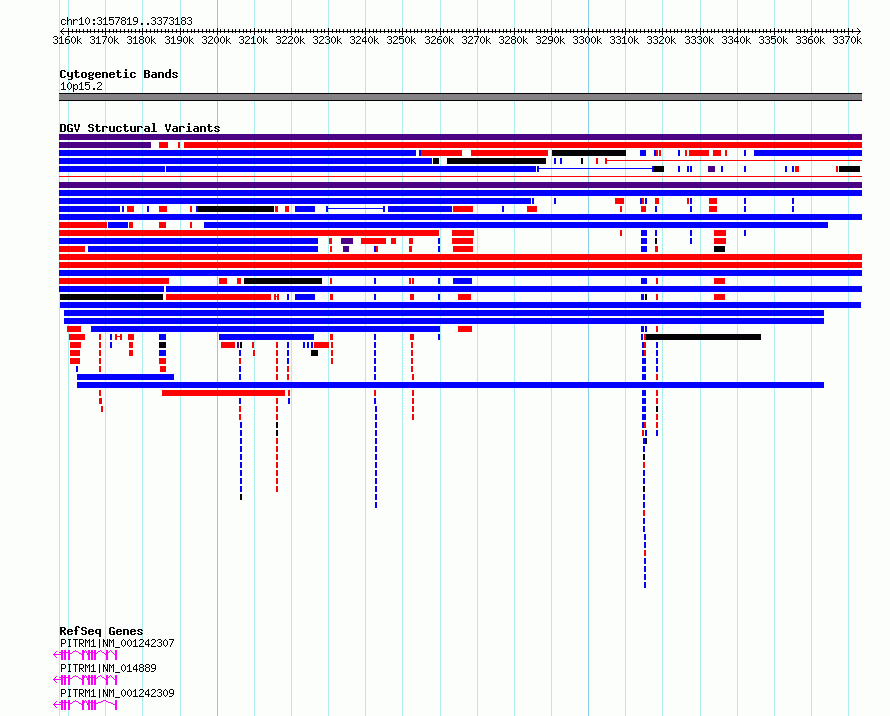Click the PITRM1|NM_001242309 gene label

(x=117, y=693)
